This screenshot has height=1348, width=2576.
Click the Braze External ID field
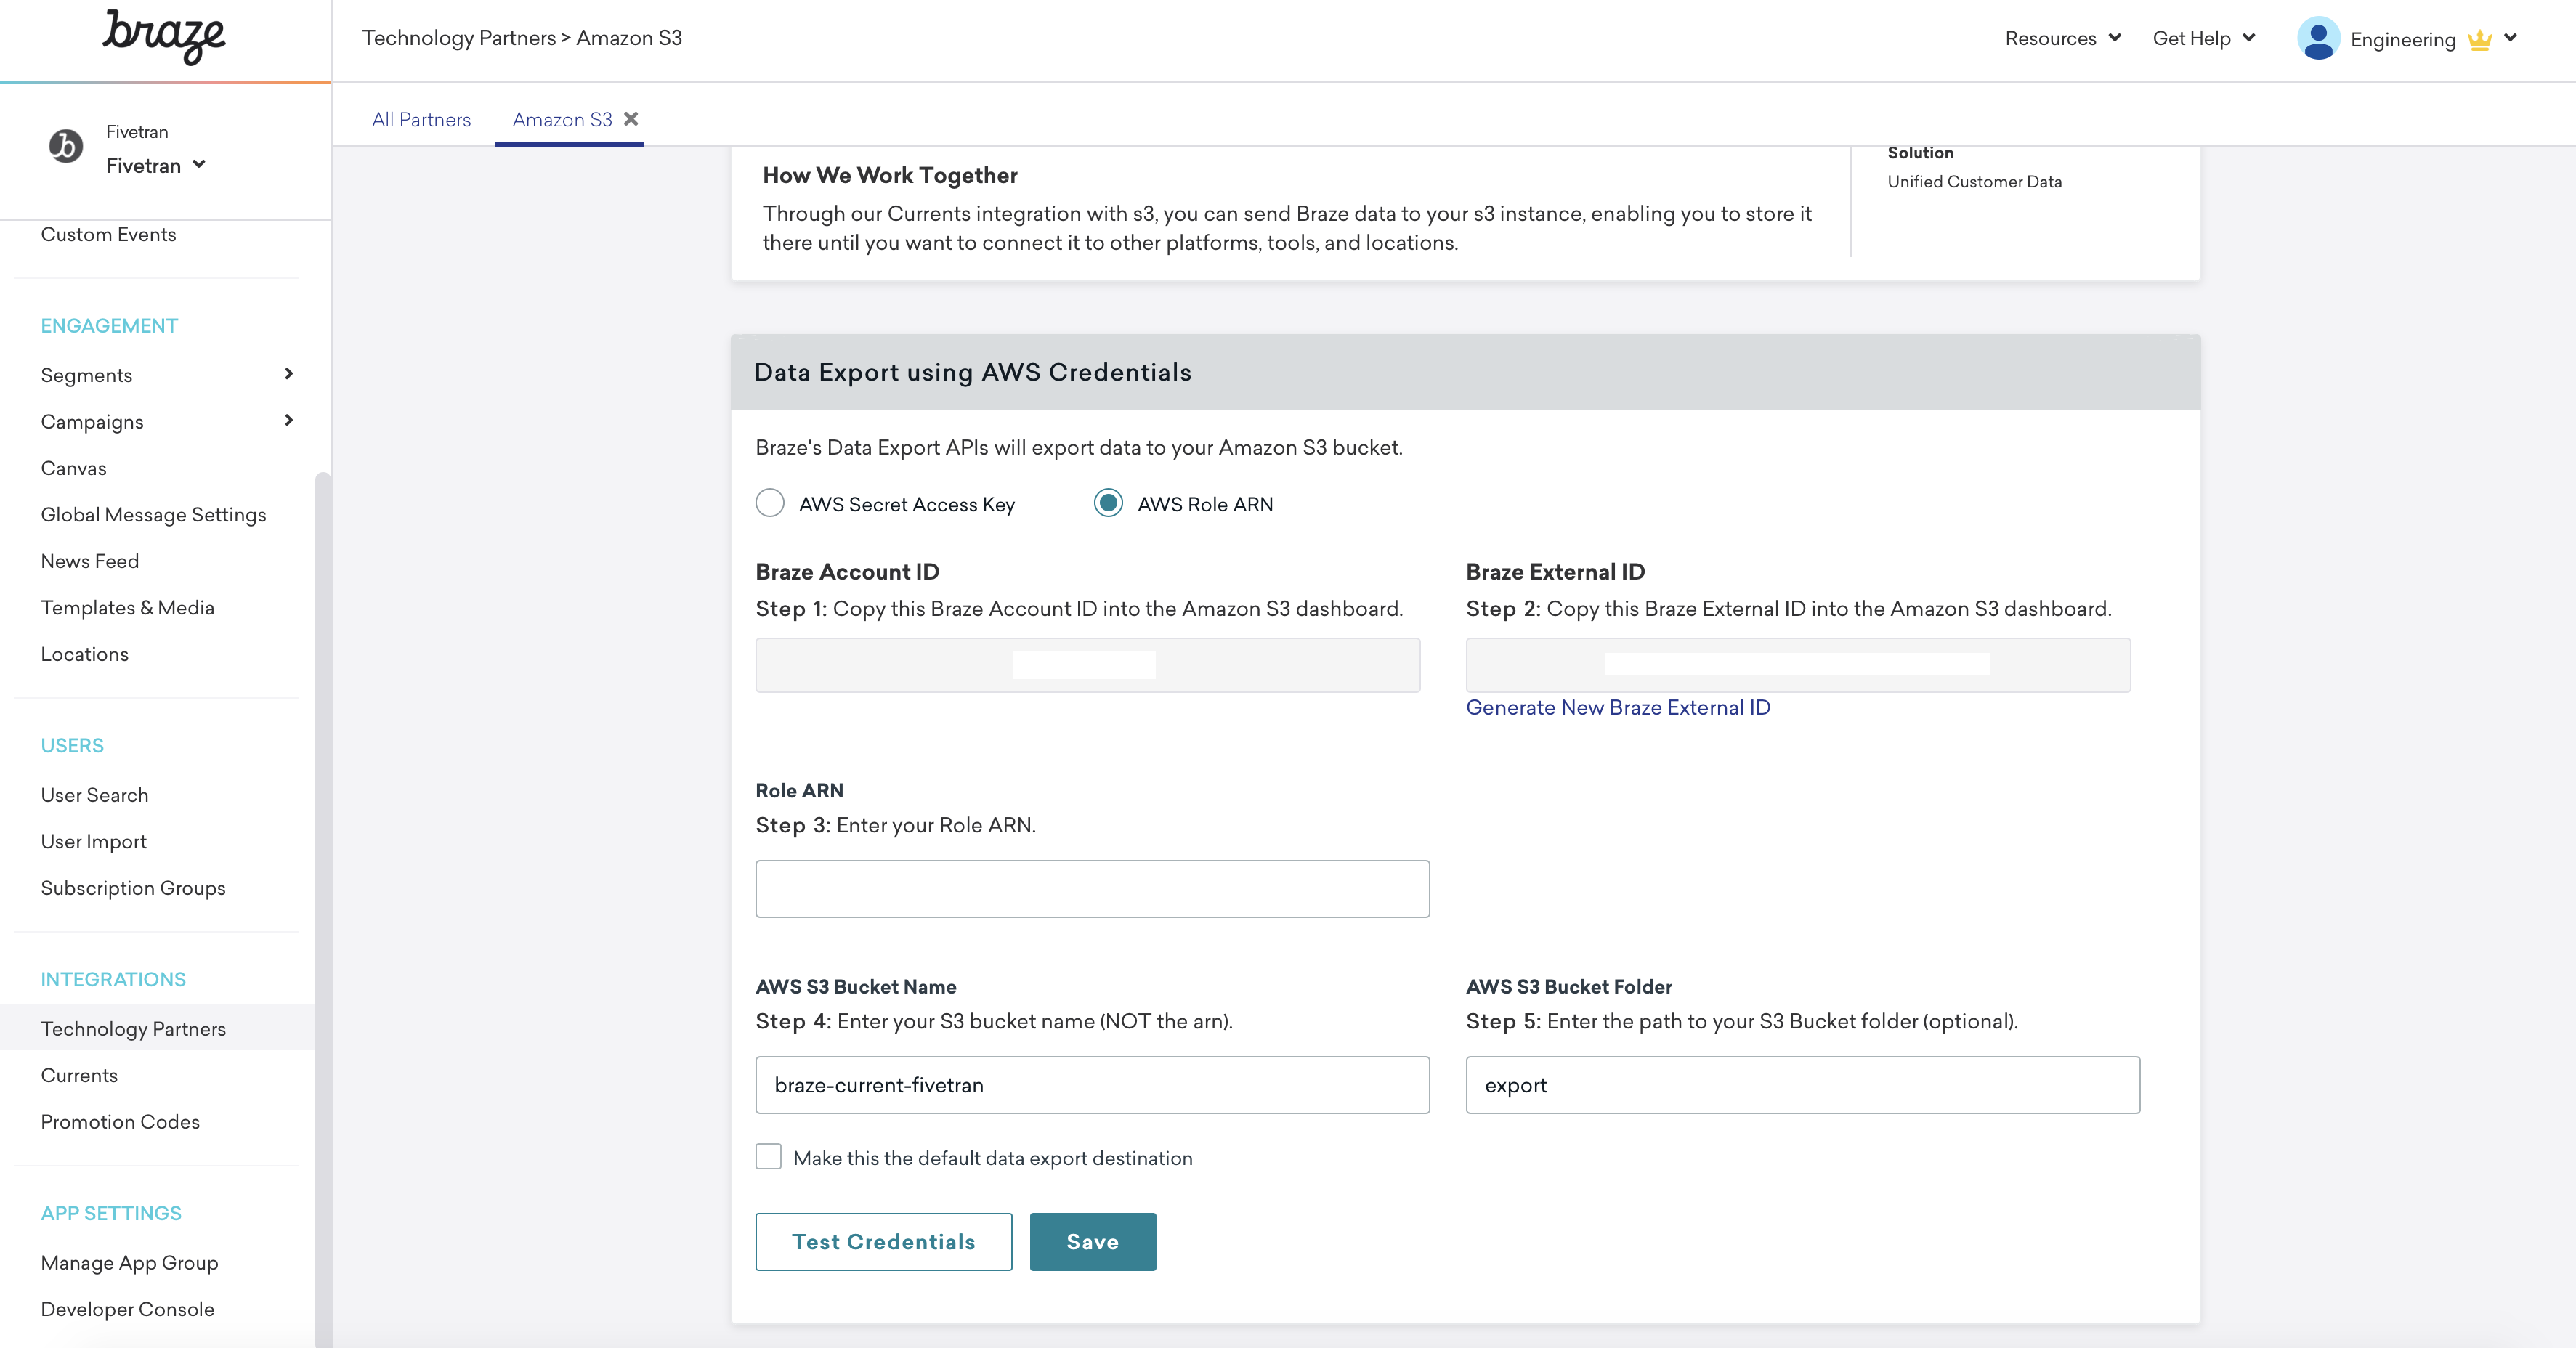tap(1797, 665)
